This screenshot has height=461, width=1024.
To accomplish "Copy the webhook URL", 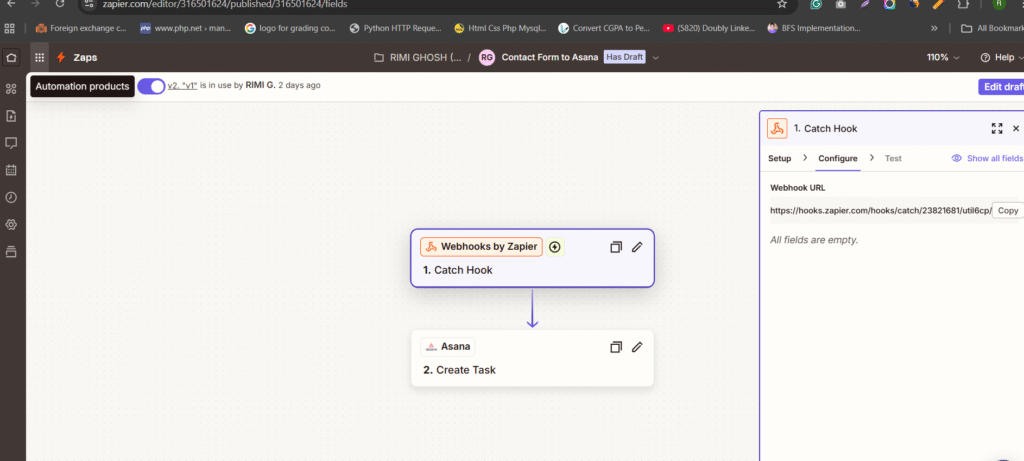I will 1008,210.
